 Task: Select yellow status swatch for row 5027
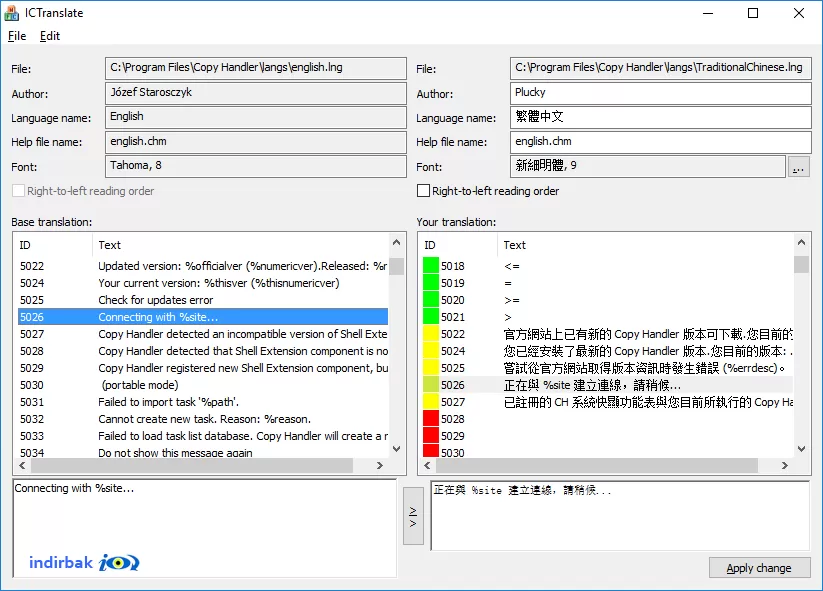click(431, 402)
